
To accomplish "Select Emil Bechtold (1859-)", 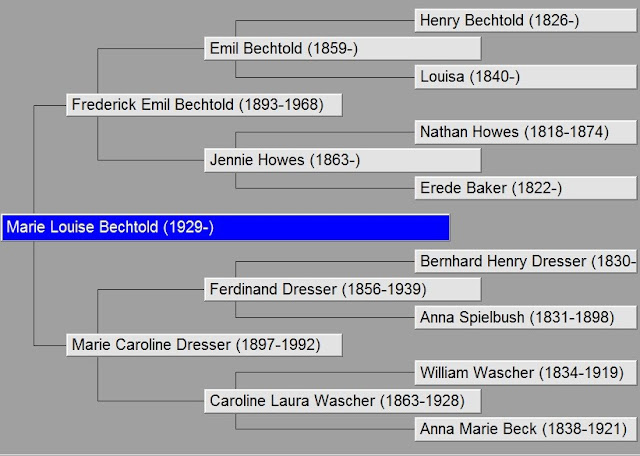I will 342,48.
